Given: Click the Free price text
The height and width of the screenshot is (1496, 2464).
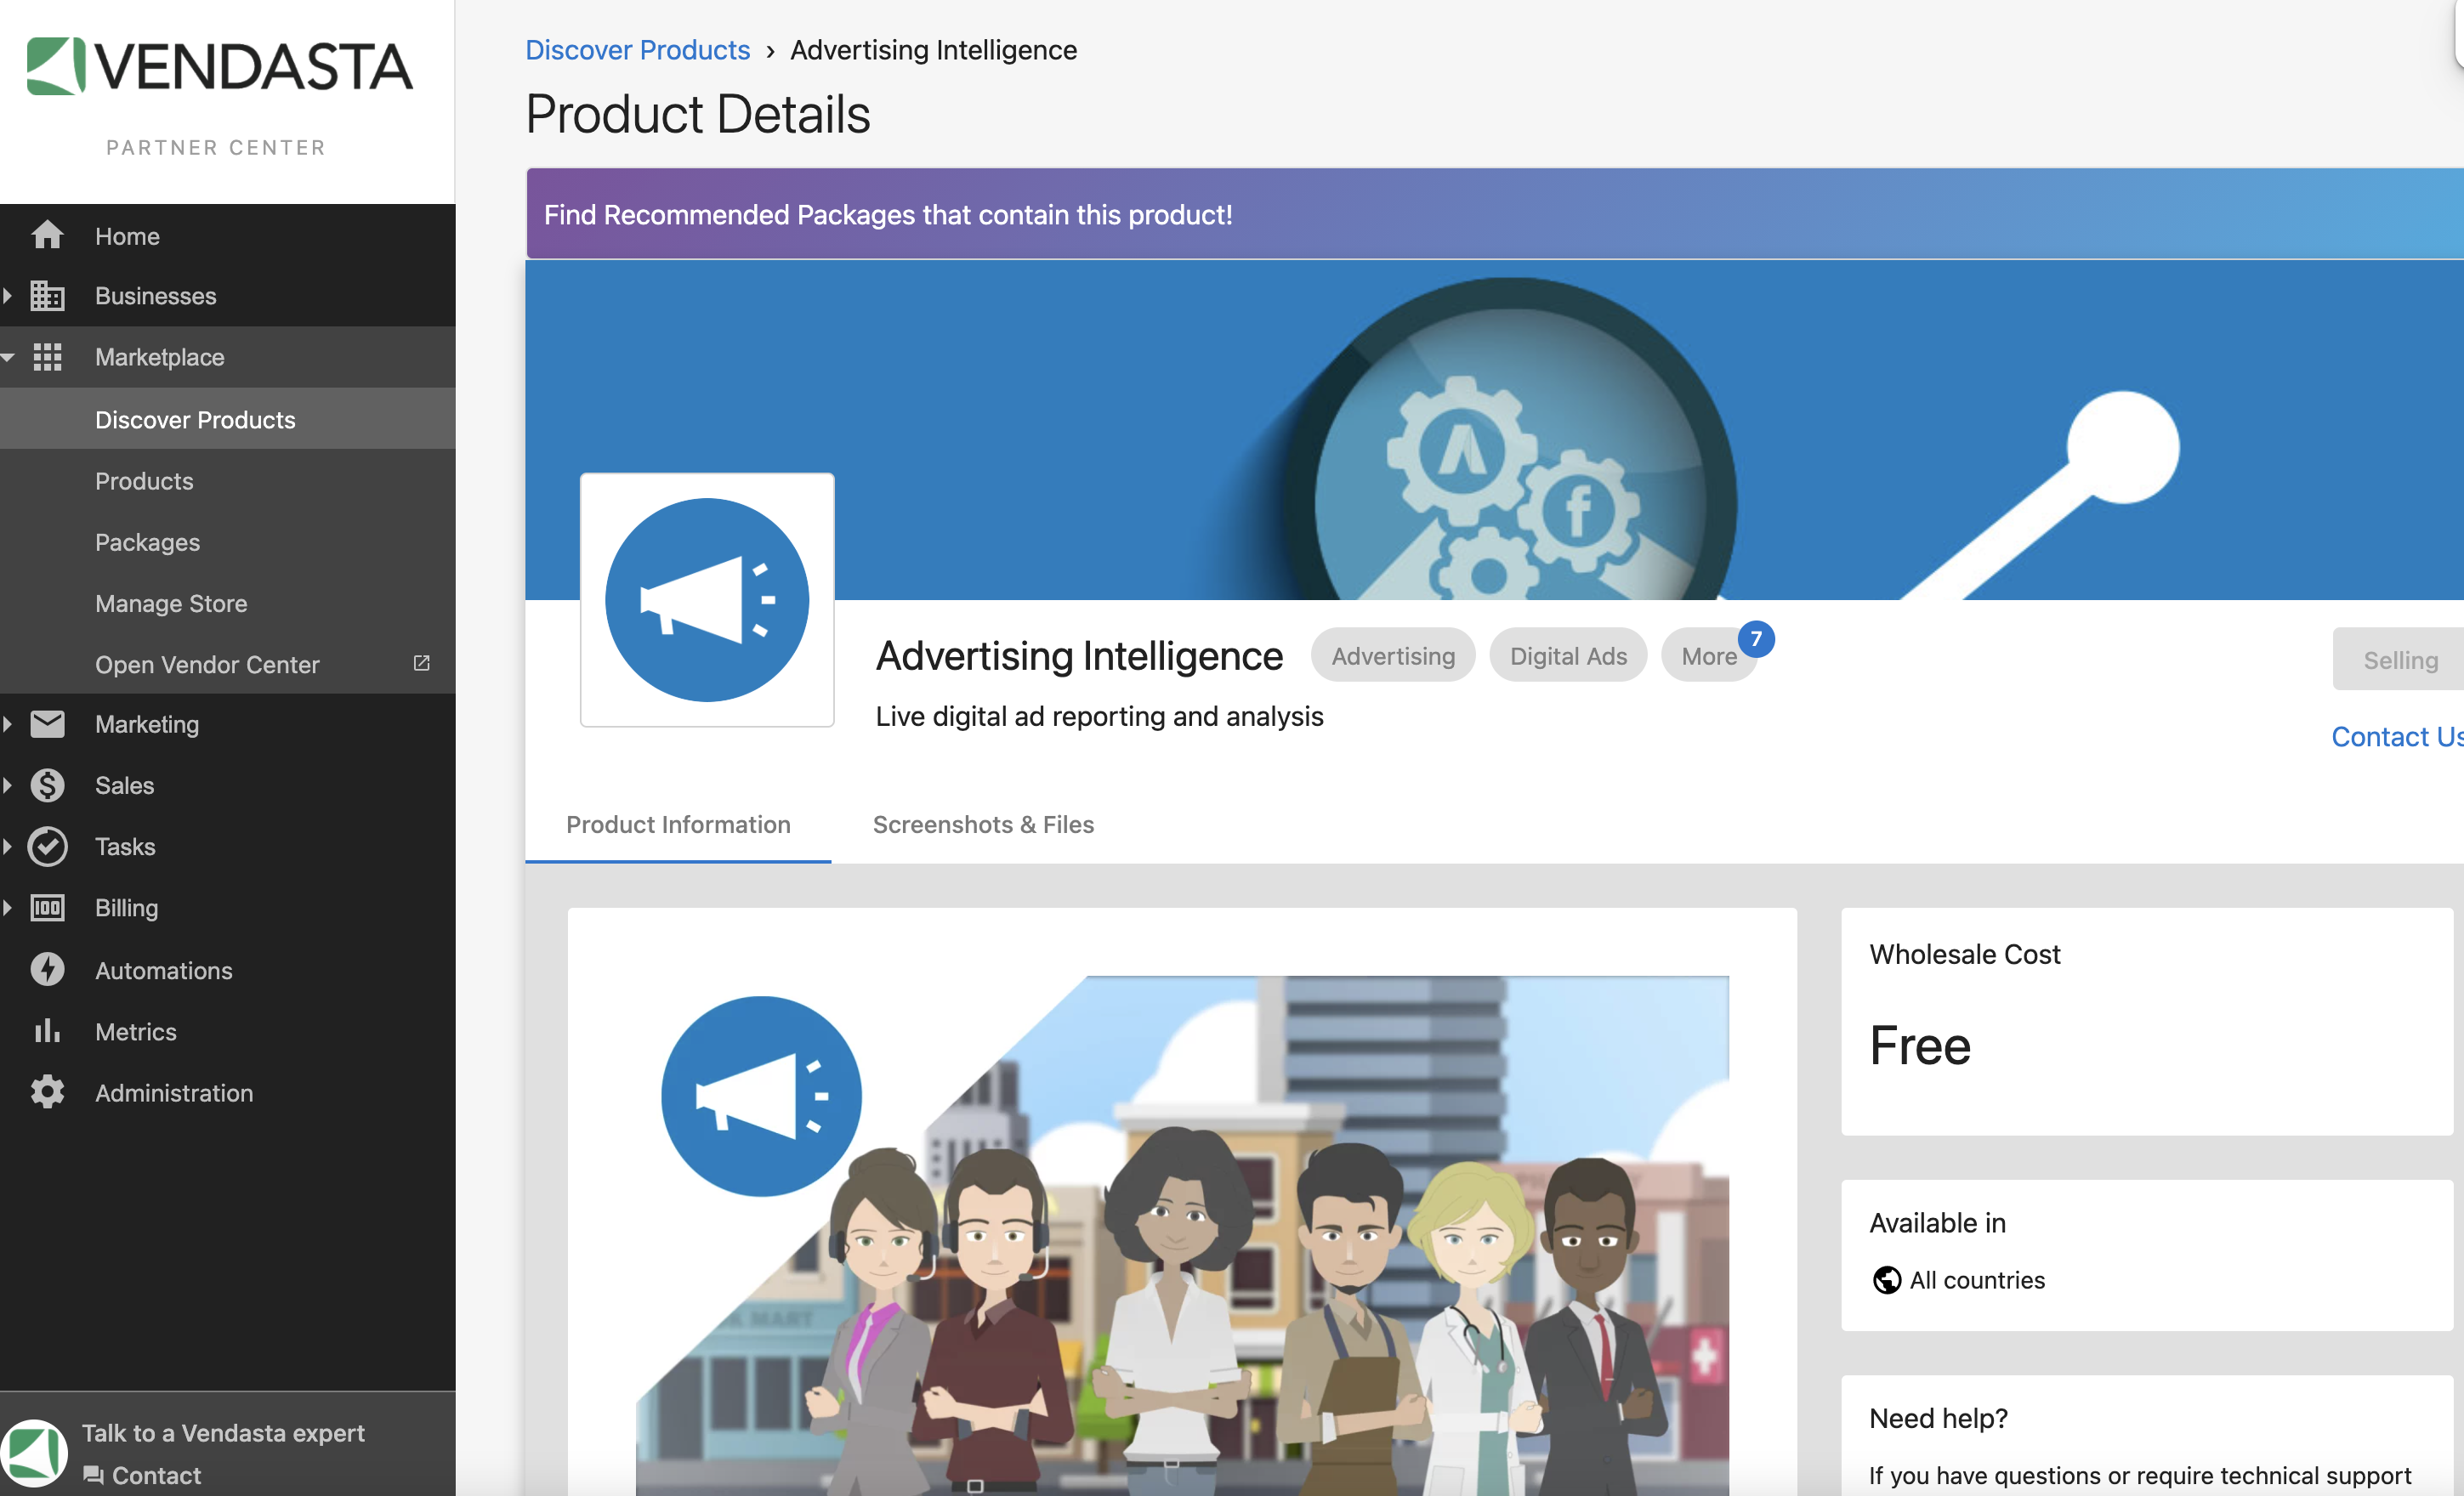Looking at the screenshot, I should pos(1920,1046).
